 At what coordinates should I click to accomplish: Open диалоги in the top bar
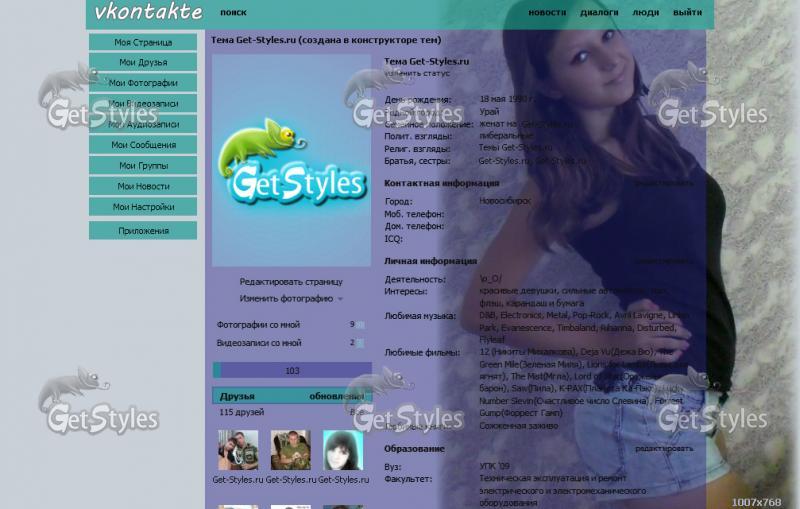[599, 12]
